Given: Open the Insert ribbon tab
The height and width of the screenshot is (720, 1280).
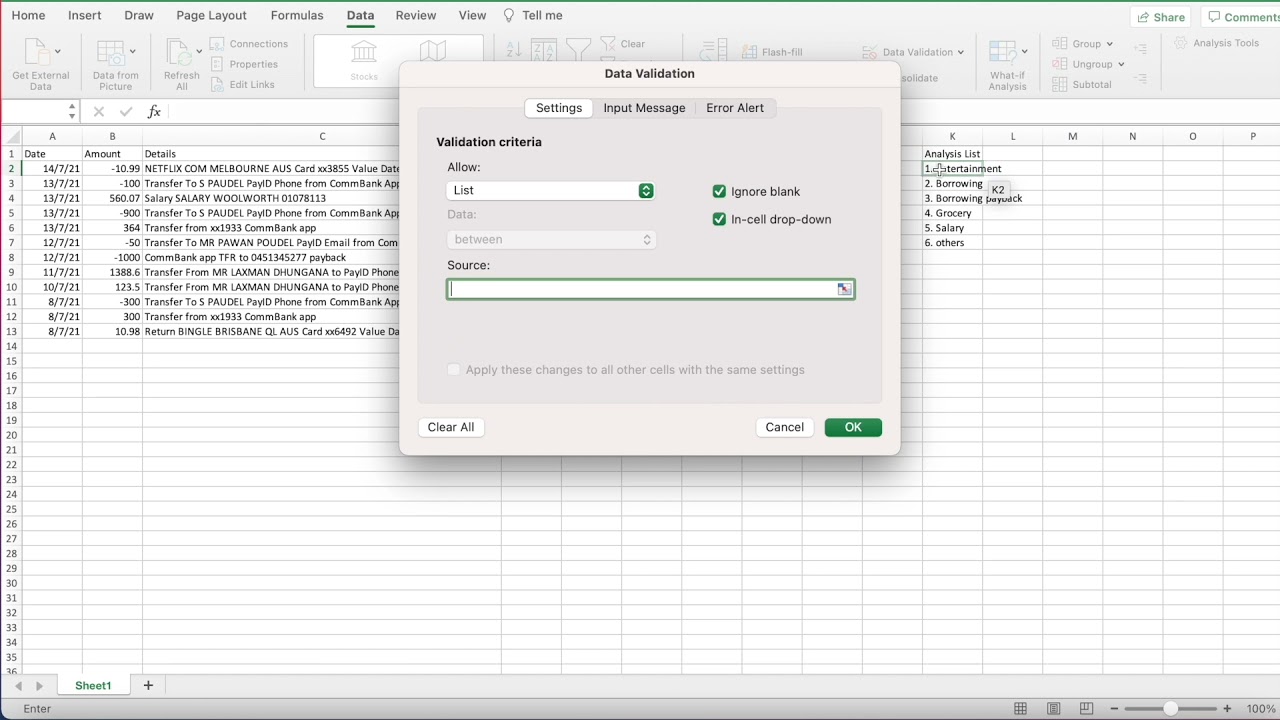Looking at the screenshot, I should tap(85, 15).
